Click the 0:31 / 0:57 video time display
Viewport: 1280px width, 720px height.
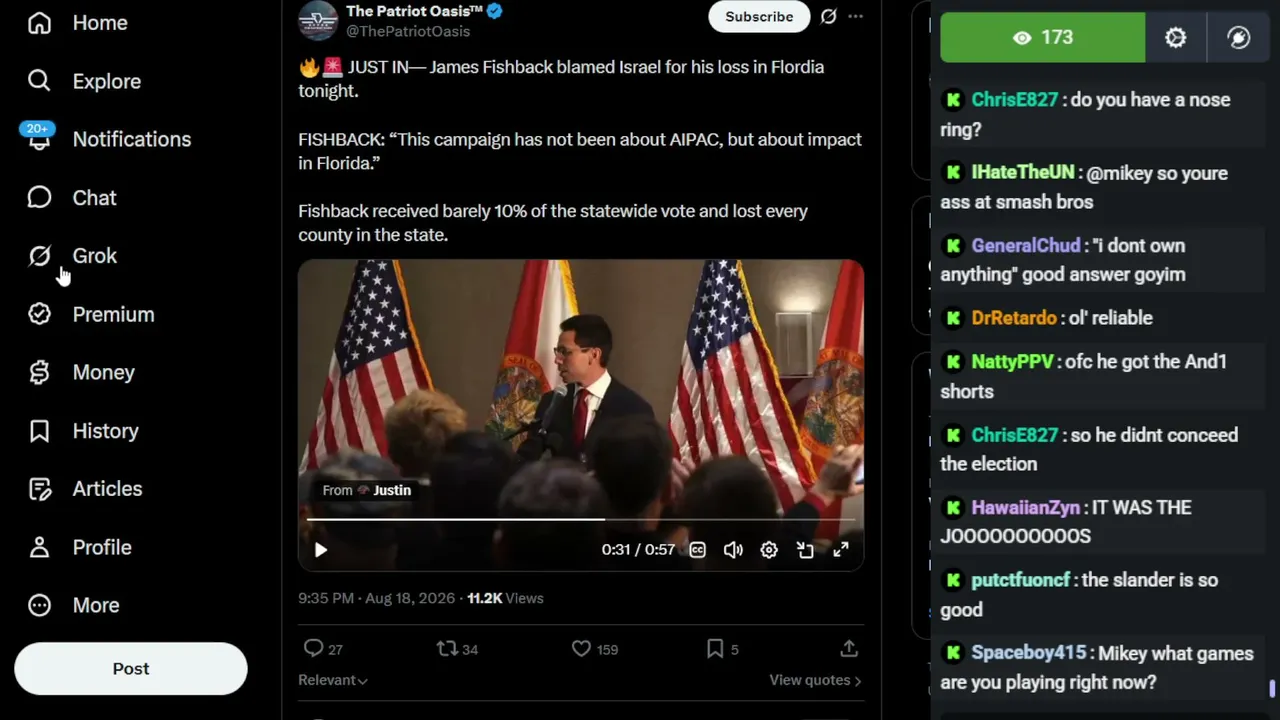point(638,550)
